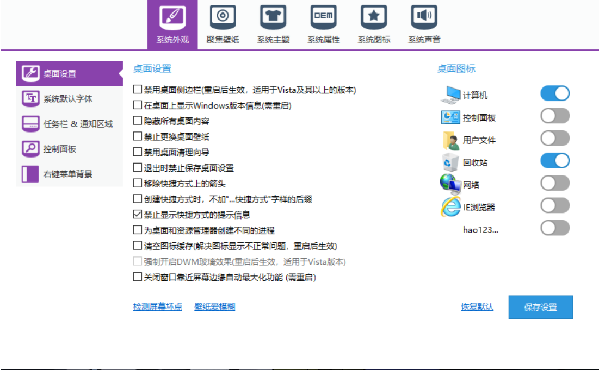Check 清空图标缓存 option

[x=137, y=246]
